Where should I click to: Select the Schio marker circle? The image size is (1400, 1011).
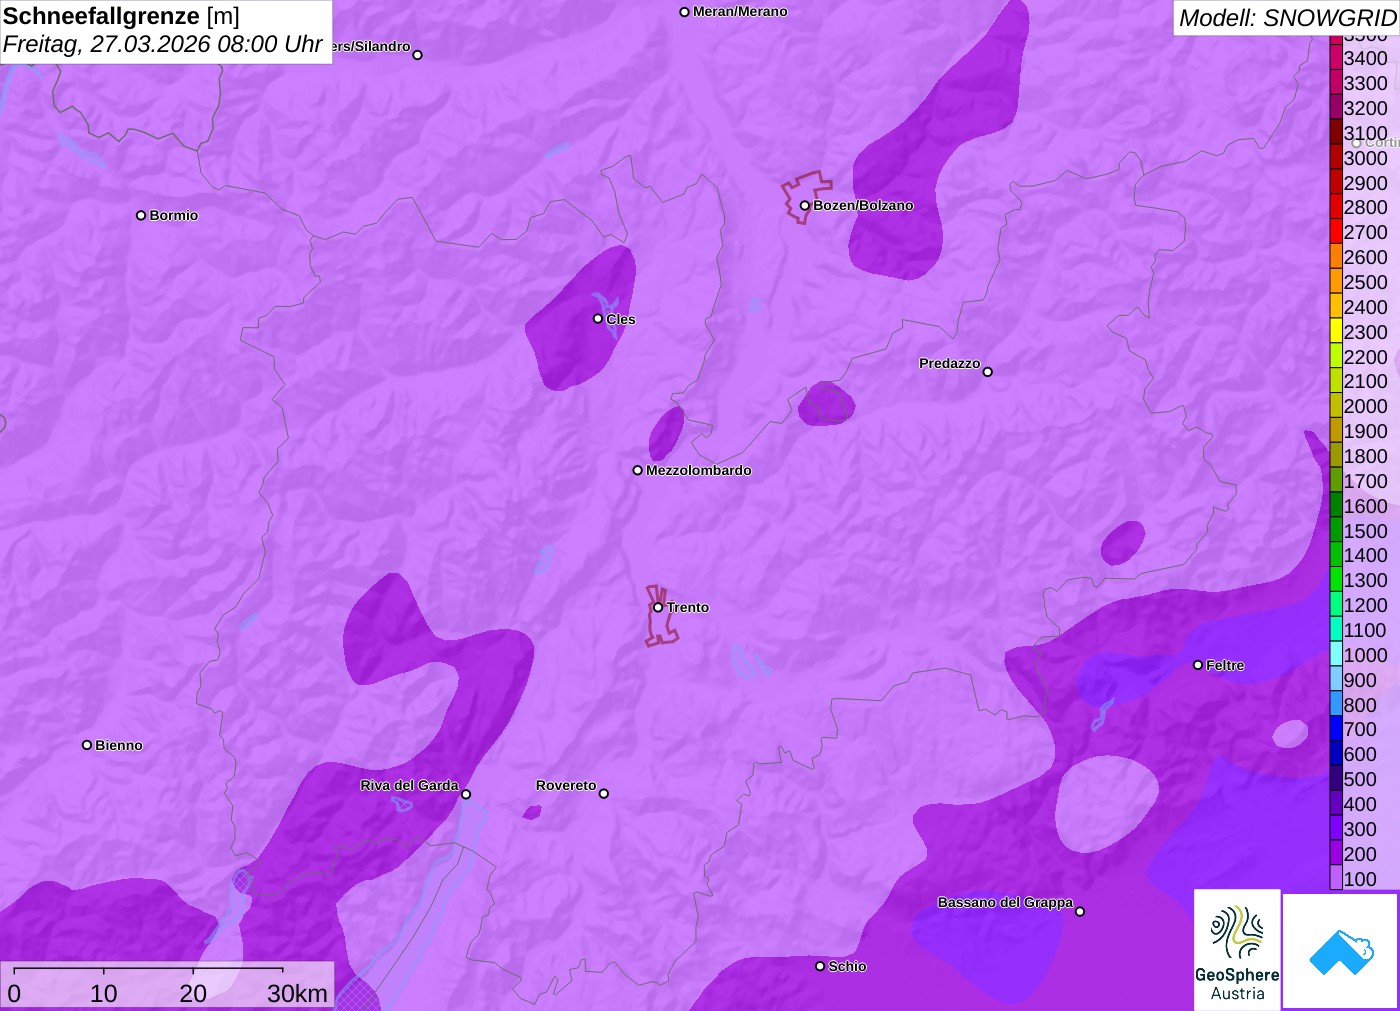click(820, 966)
